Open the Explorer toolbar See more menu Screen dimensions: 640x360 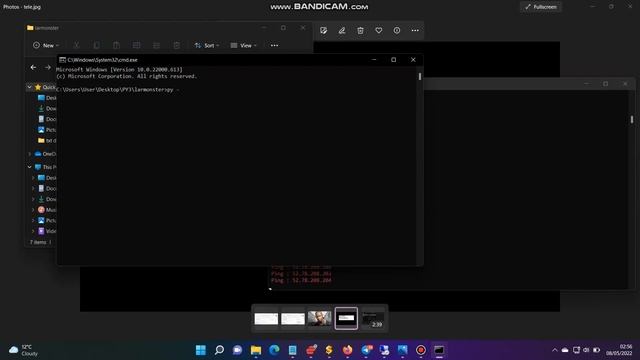coord(275,45)
